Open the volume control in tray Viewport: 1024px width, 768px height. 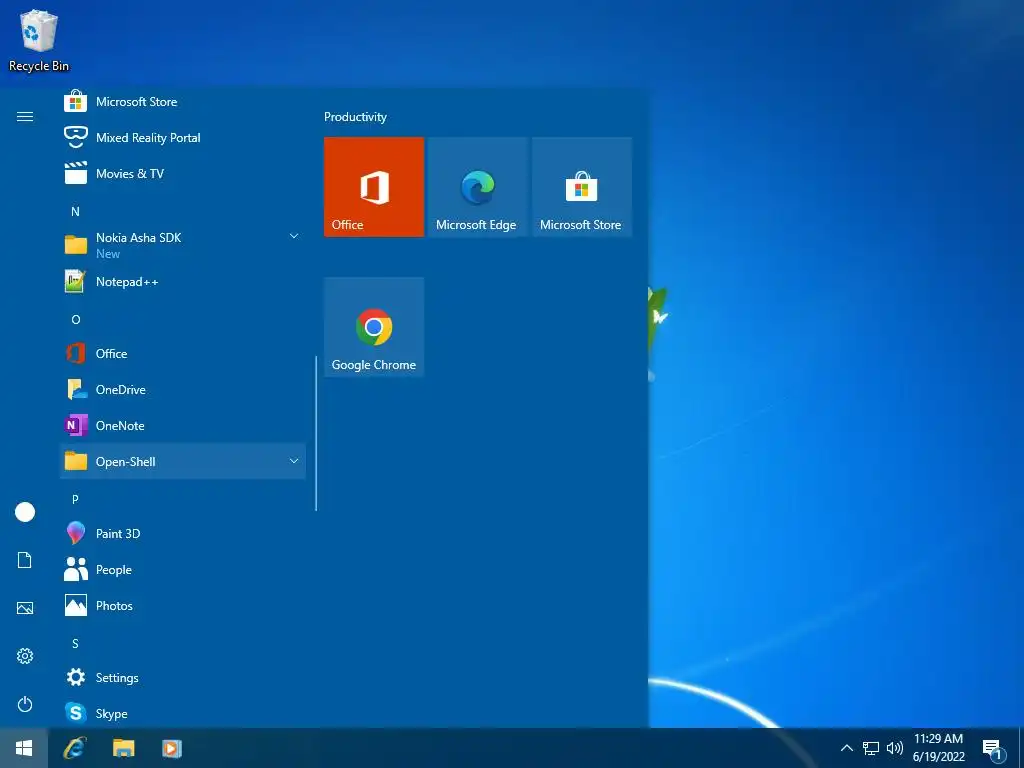[895, 748]
